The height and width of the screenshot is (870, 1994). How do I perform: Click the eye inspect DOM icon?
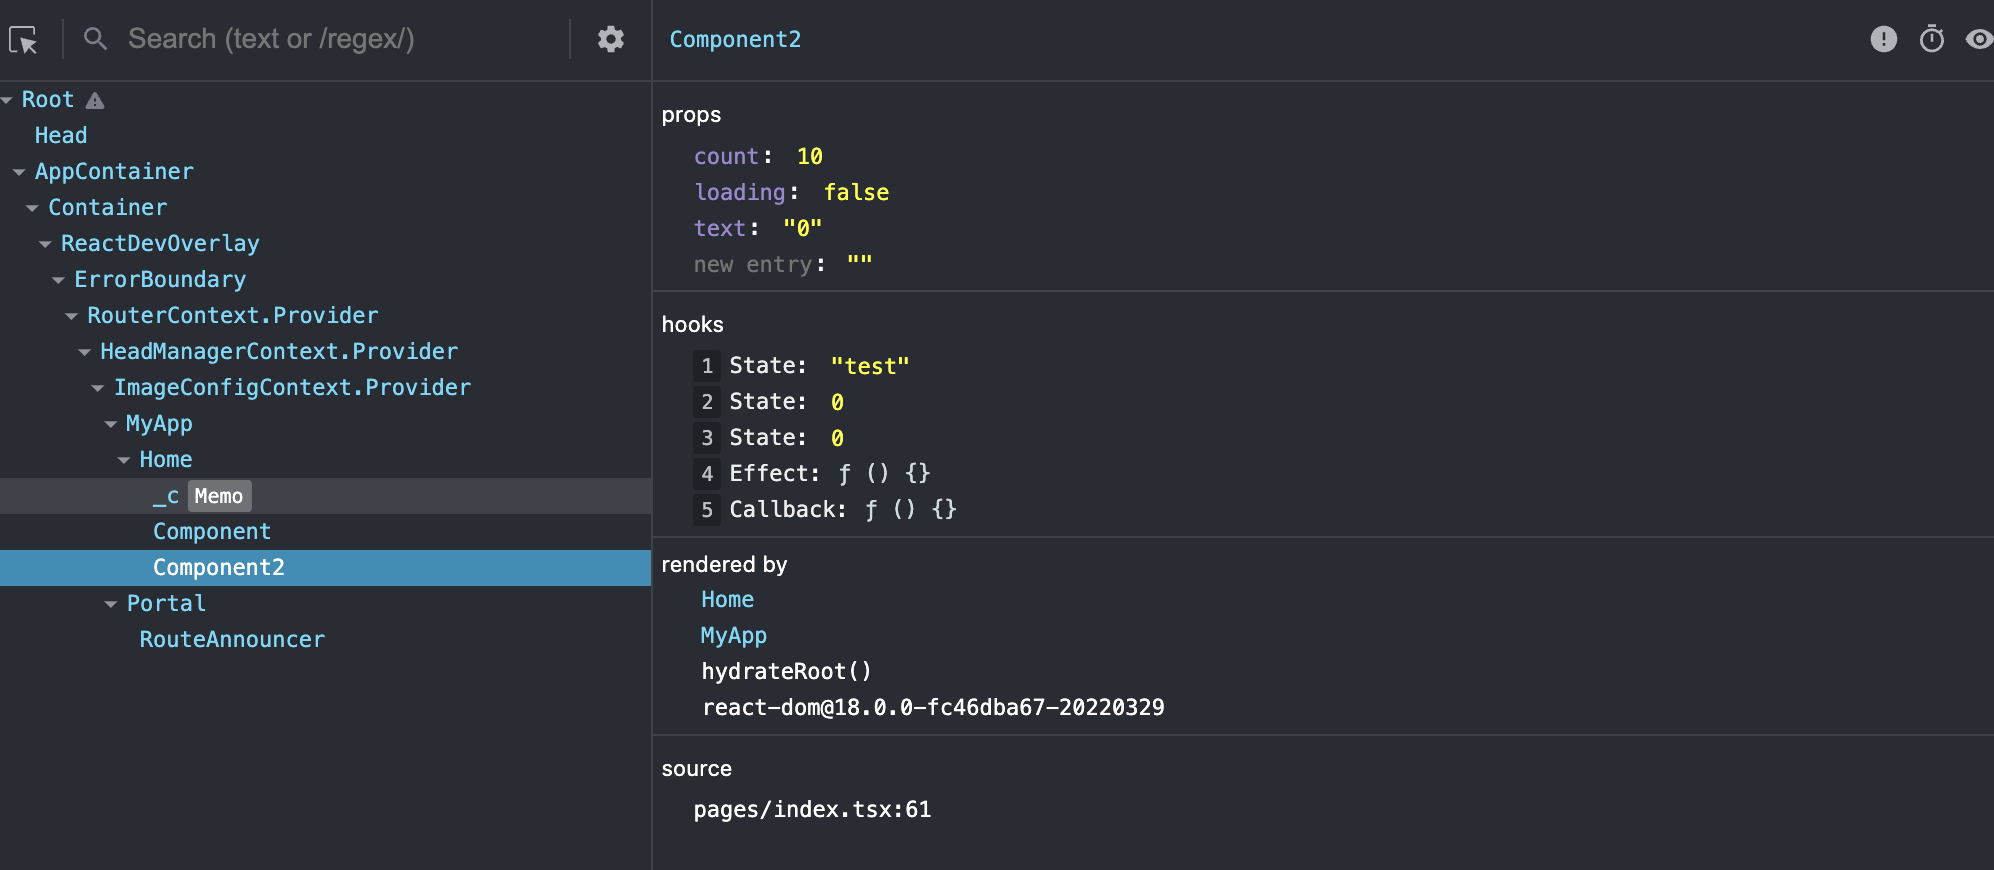pos(1978,39)
